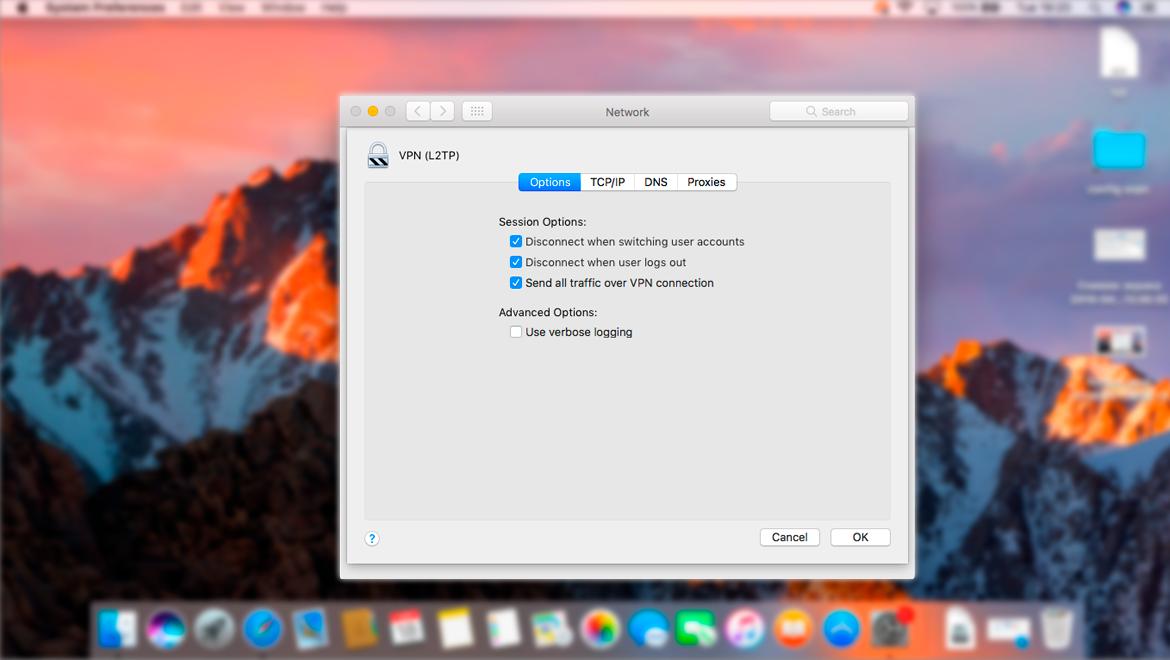The image size is (1170, 660).
Task: Select the blue folder on the desktop
Action: coord(1119,150)
